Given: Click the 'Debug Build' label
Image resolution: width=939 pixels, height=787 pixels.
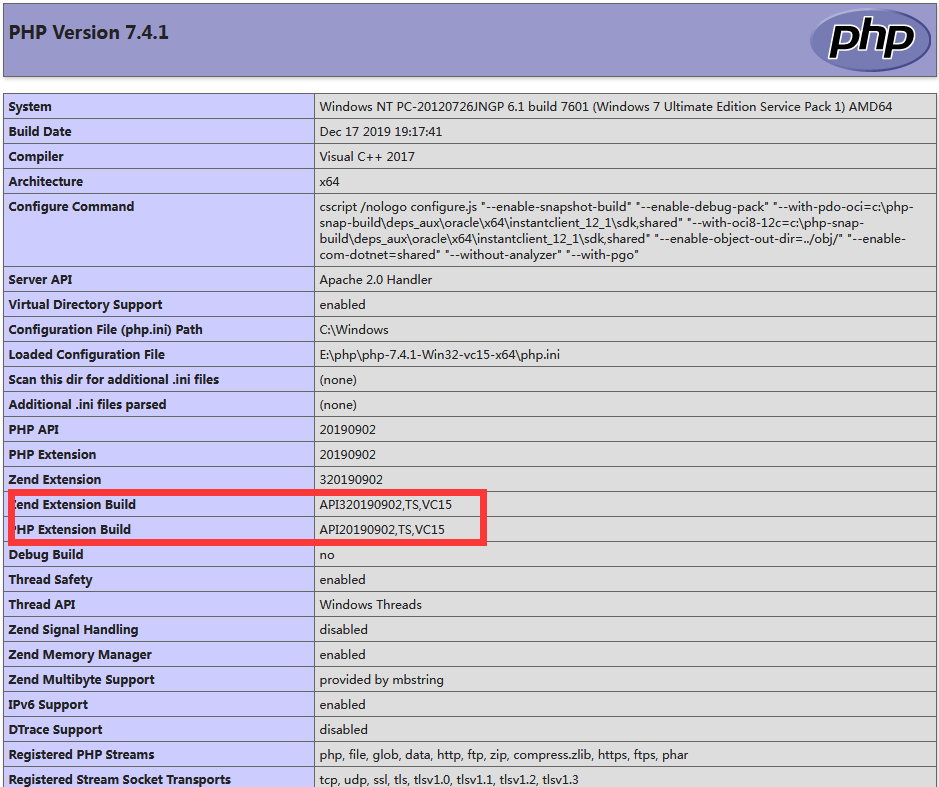Looking at the screenshot, I should [x=46, y=555].
